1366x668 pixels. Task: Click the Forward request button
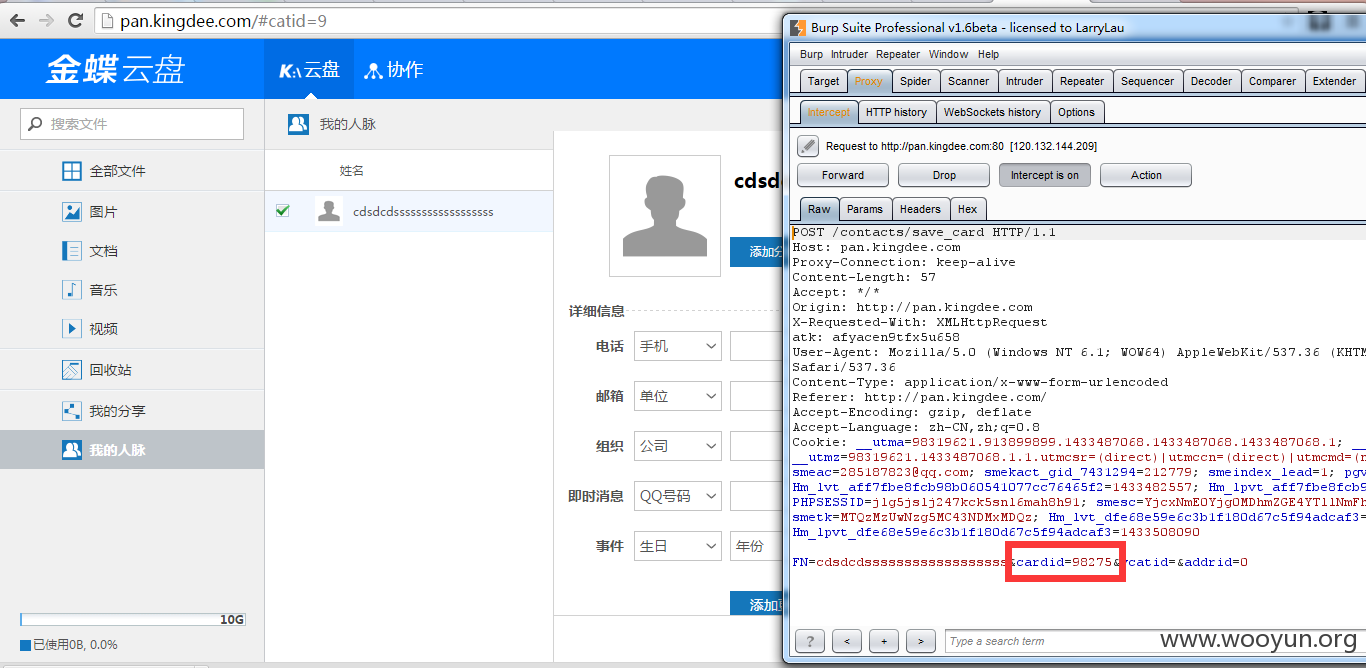coord(843,175)
